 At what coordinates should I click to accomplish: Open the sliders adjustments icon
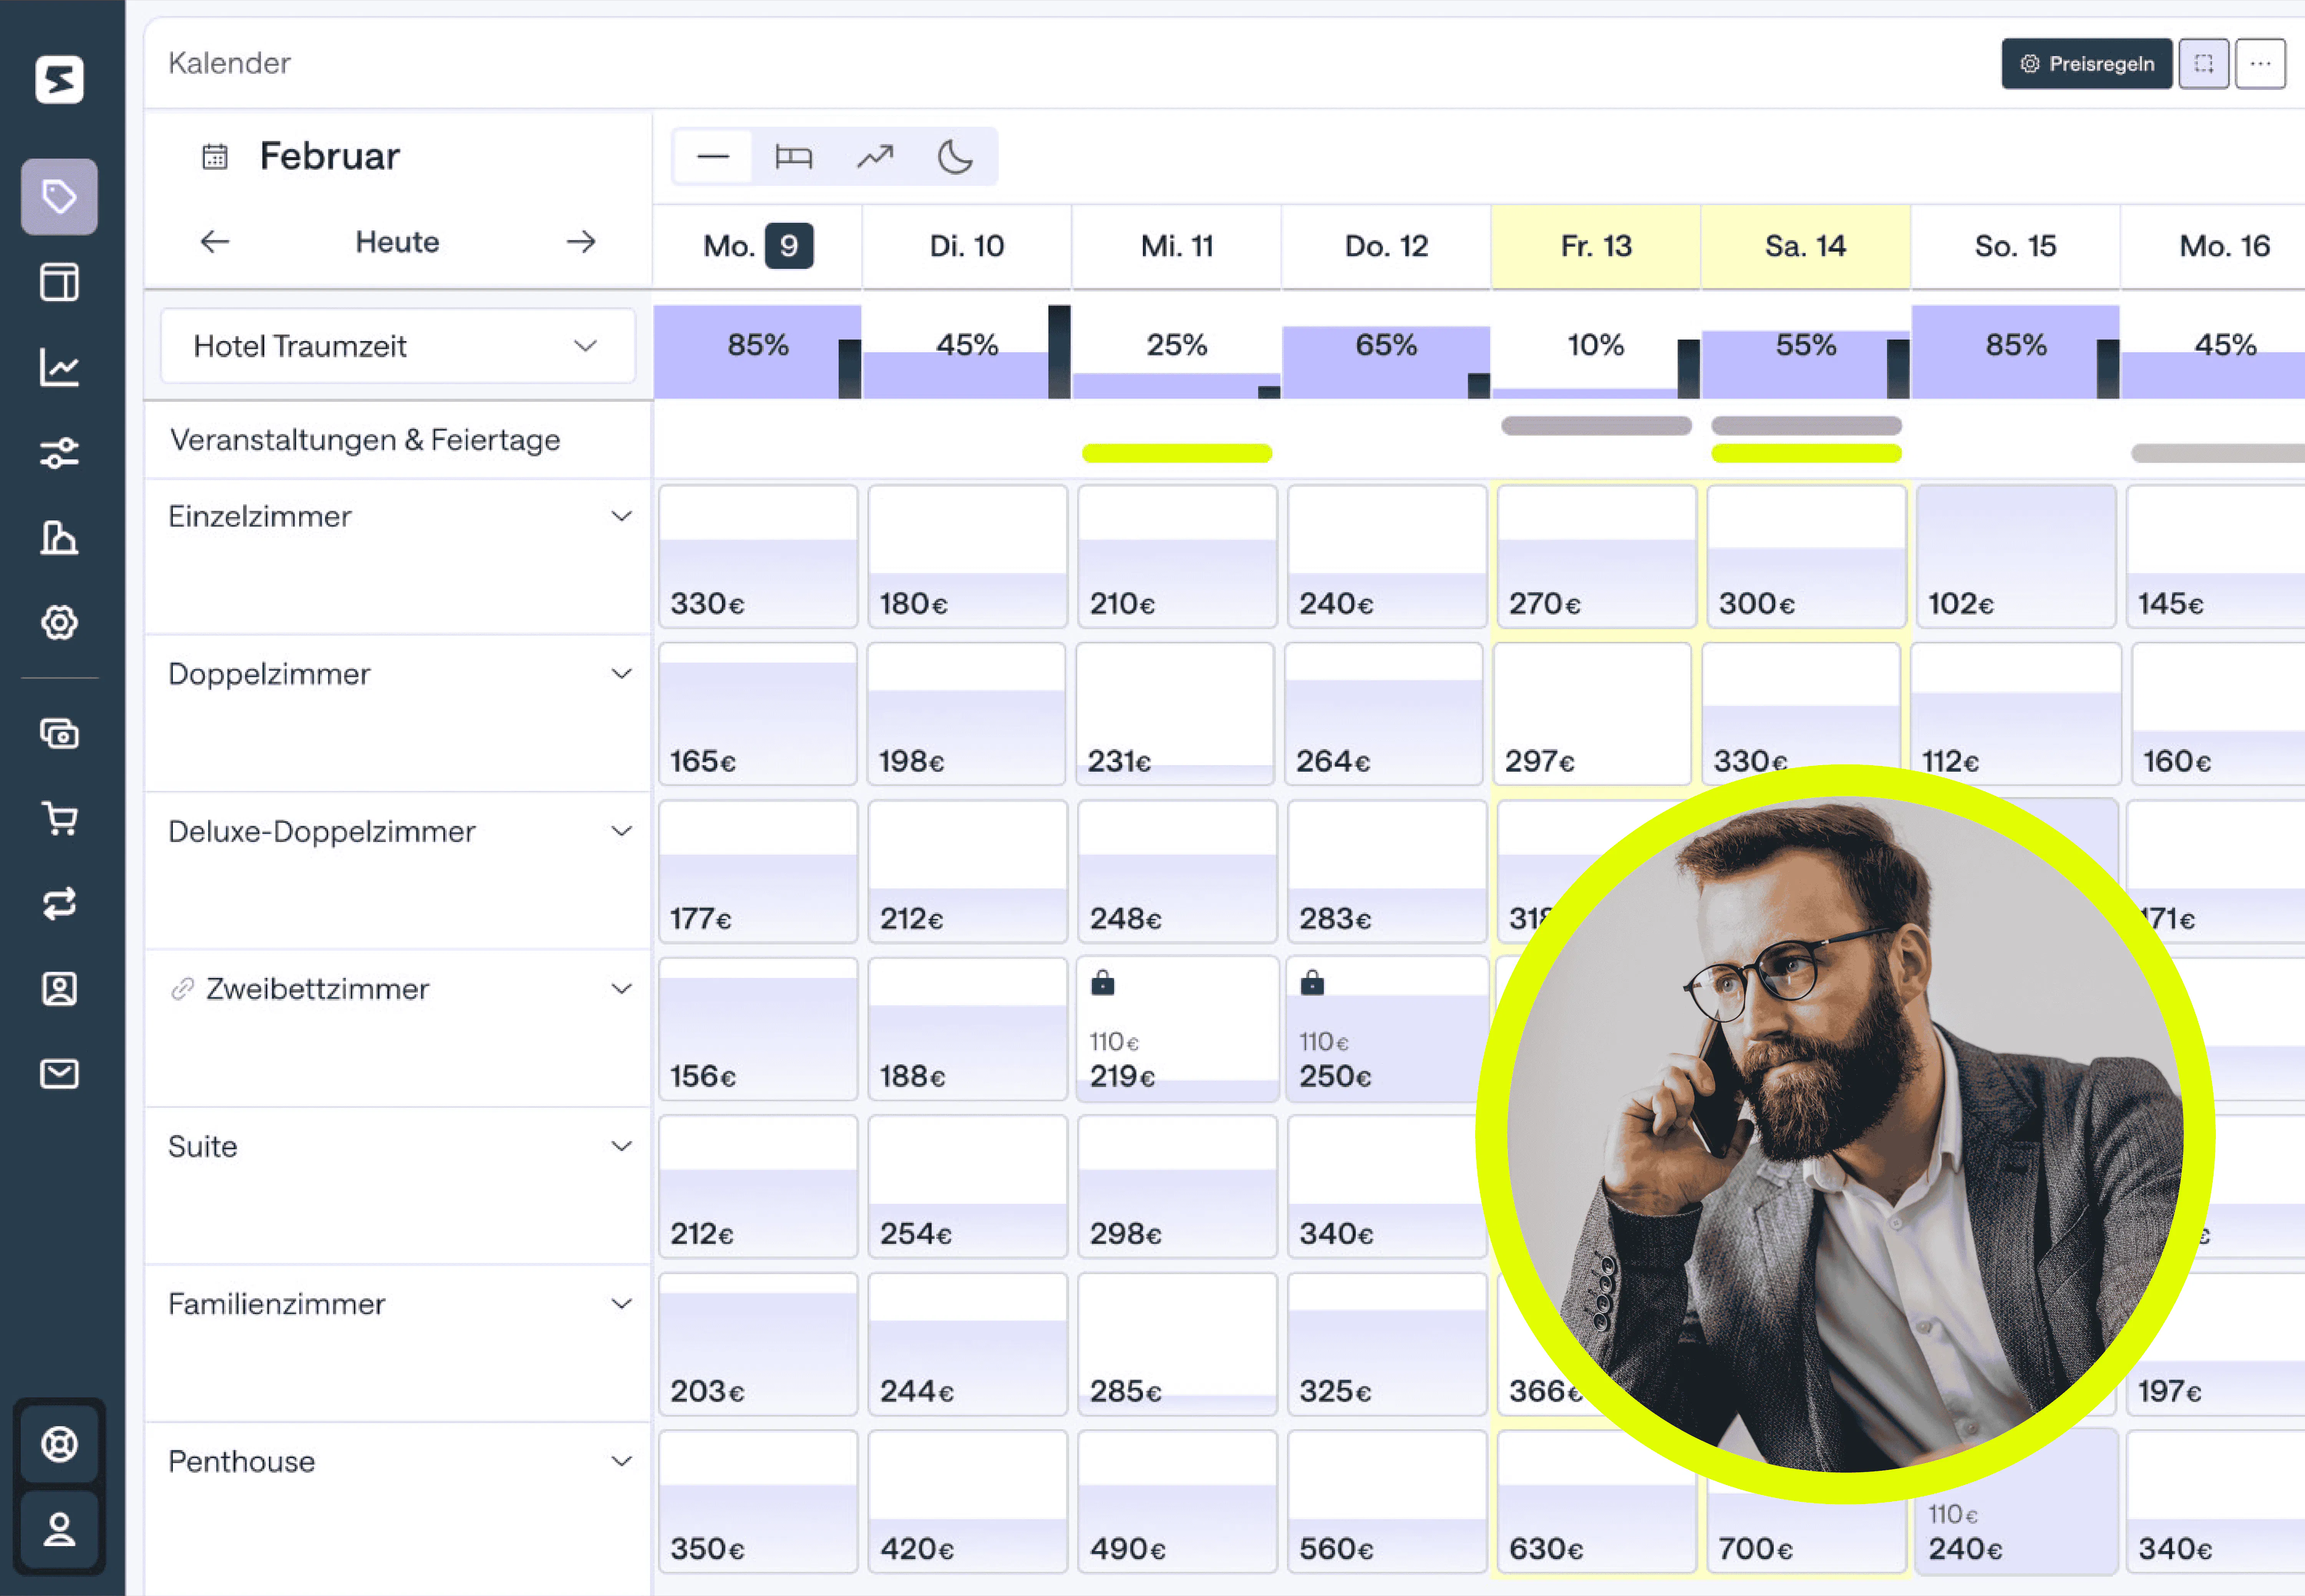[x=59, y=453]
